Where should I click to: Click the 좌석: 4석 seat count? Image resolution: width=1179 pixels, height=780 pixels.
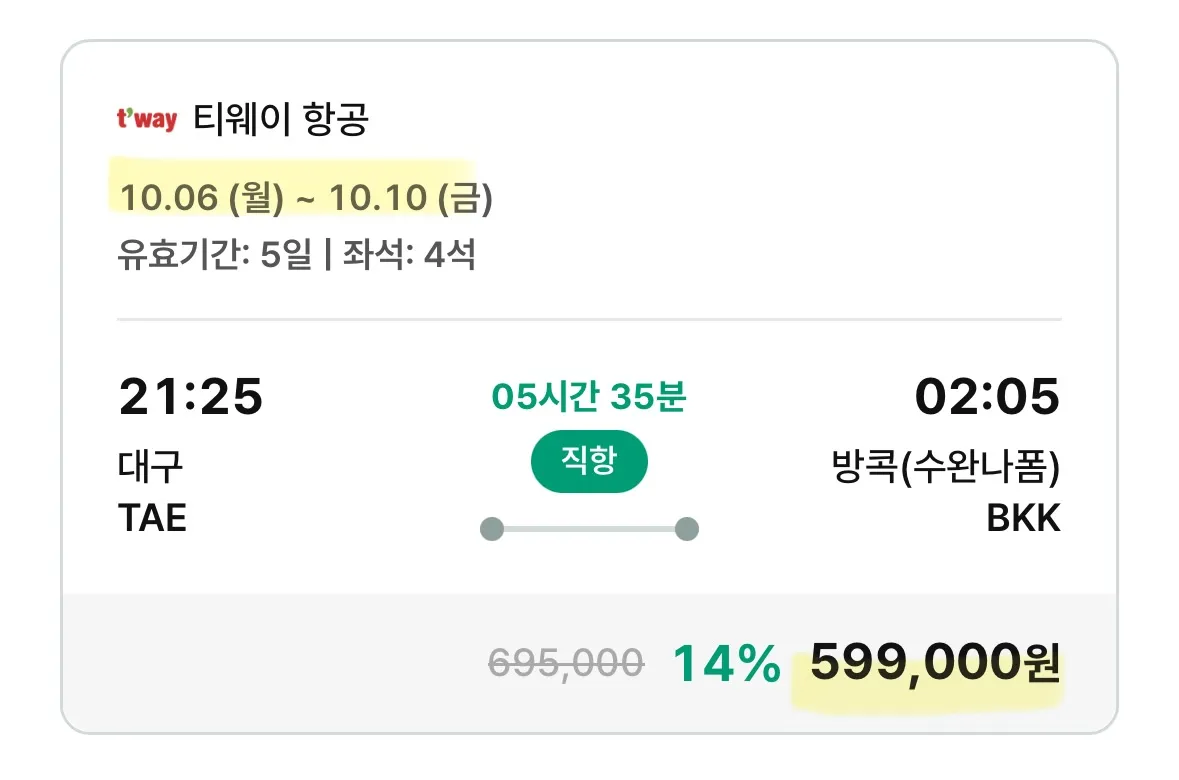[409, 255]
